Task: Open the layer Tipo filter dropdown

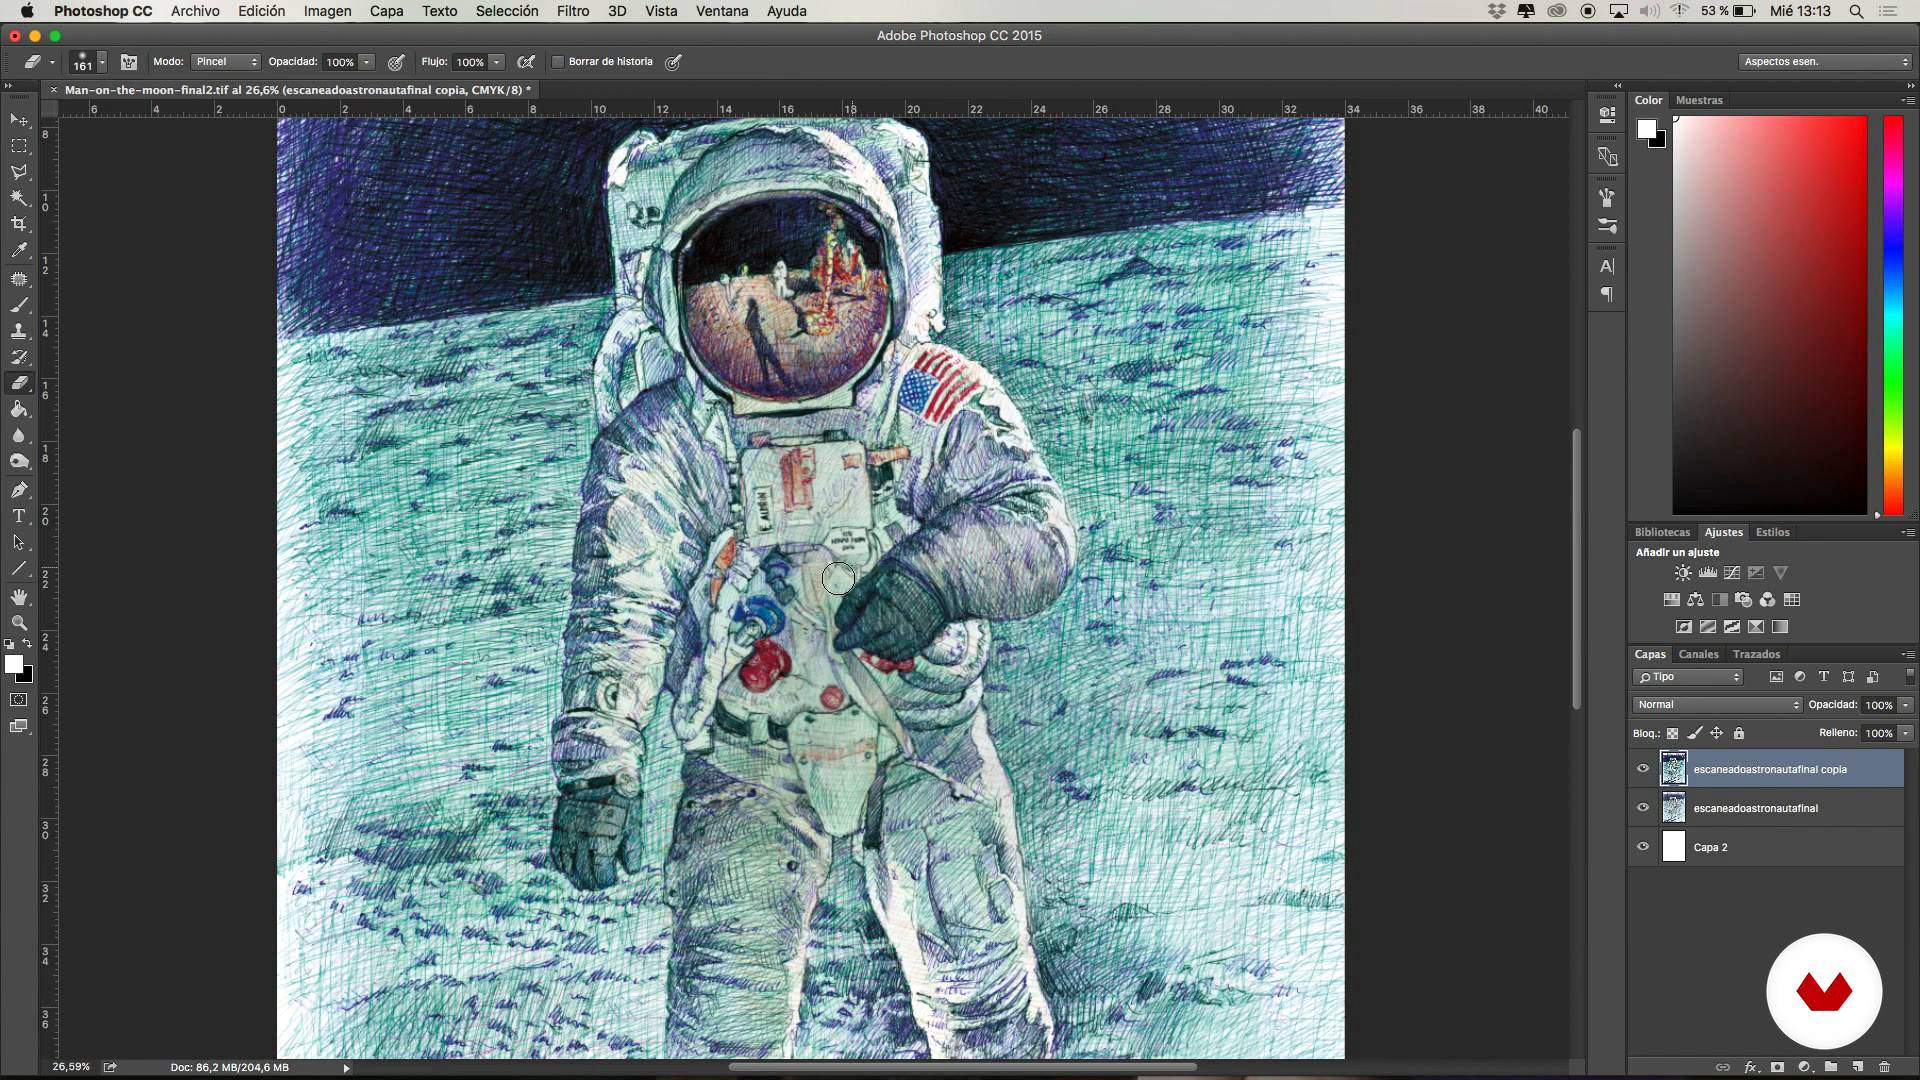Action: click(x=1689, y=677)
